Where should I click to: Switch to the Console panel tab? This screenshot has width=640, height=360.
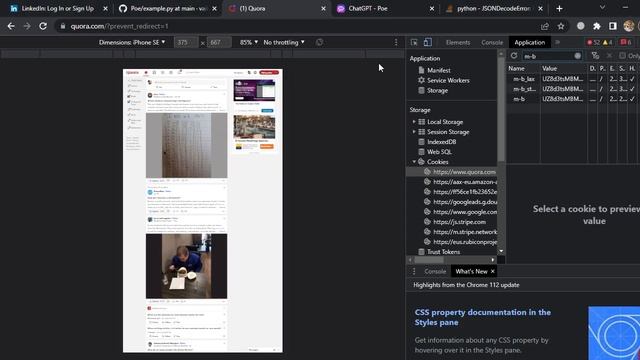tap(492, 42)
